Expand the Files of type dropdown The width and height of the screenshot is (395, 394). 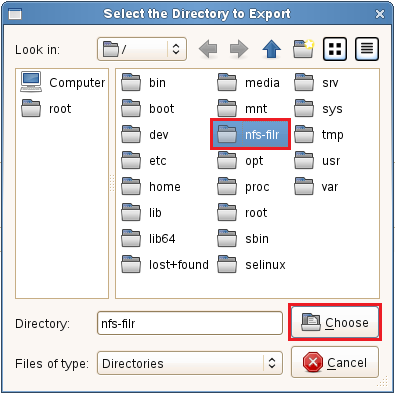190,363
